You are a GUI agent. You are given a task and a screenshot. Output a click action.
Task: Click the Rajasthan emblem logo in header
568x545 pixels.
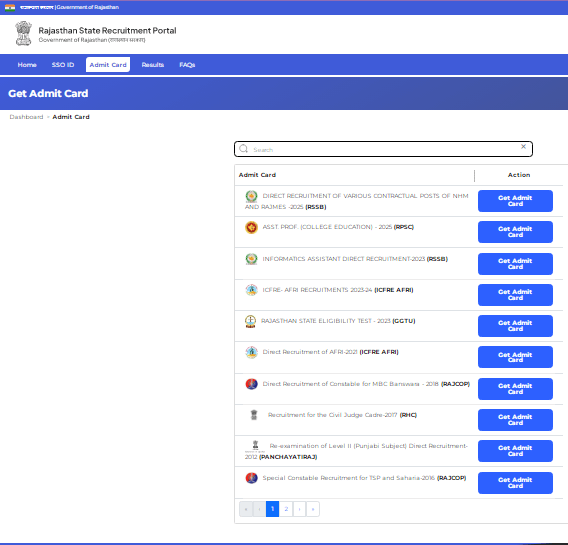click(24, 33)
